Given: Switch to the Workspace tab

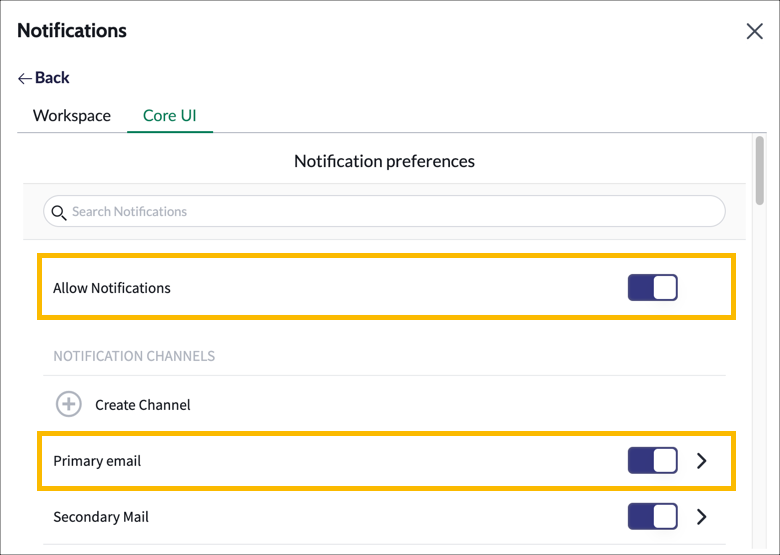Looking at the screenshot, I should (72, 115).
